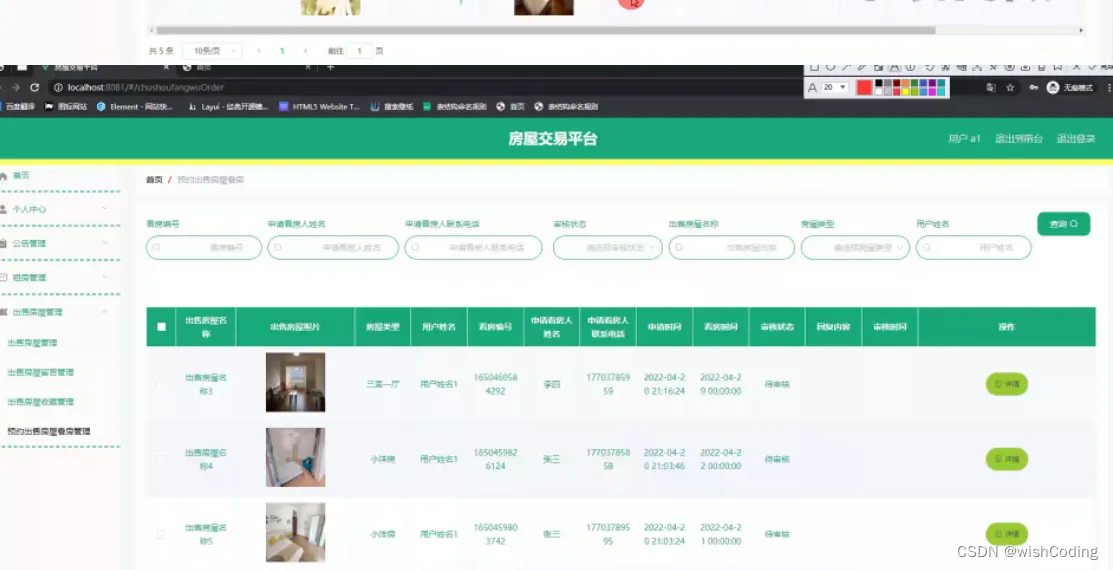Reload the page with the browser refresh icon
Screen dimensions: 1113x570
coord(34,87)
